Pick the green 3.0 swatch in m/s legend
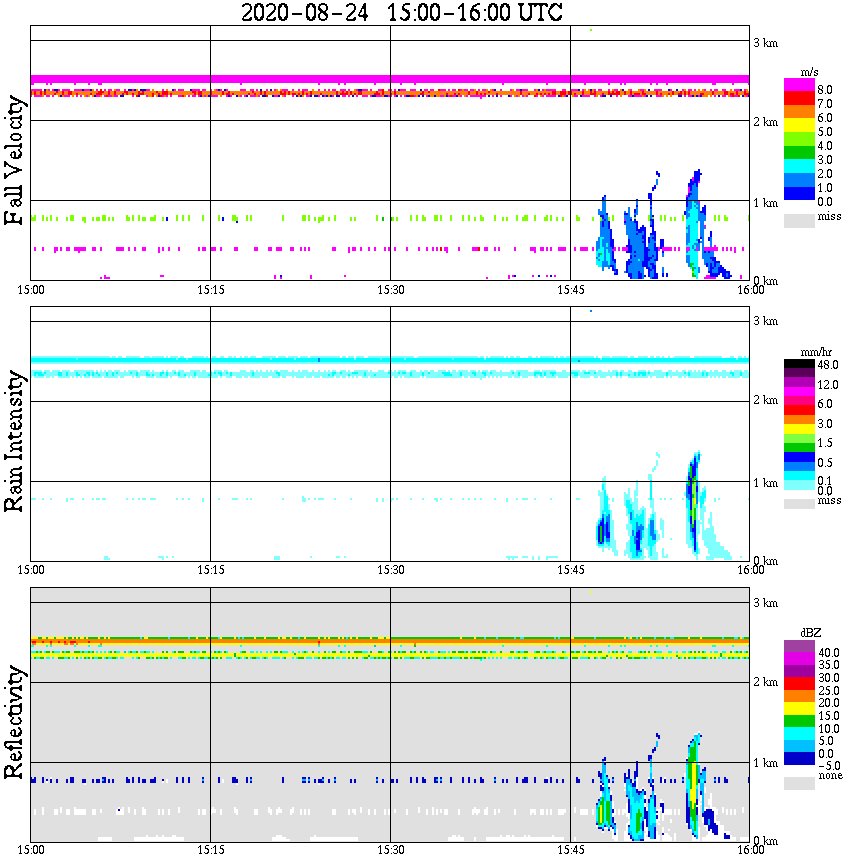Viewport: 850px width, 868px height. 799,152
